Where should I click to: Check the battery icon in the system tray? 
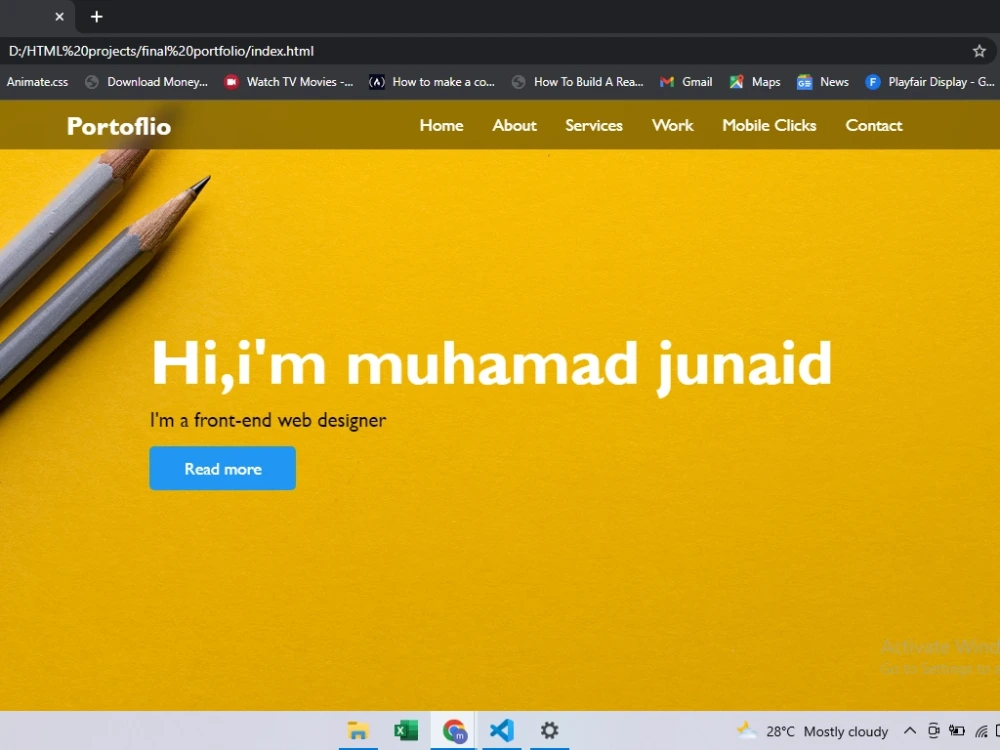tap(957, 730)
